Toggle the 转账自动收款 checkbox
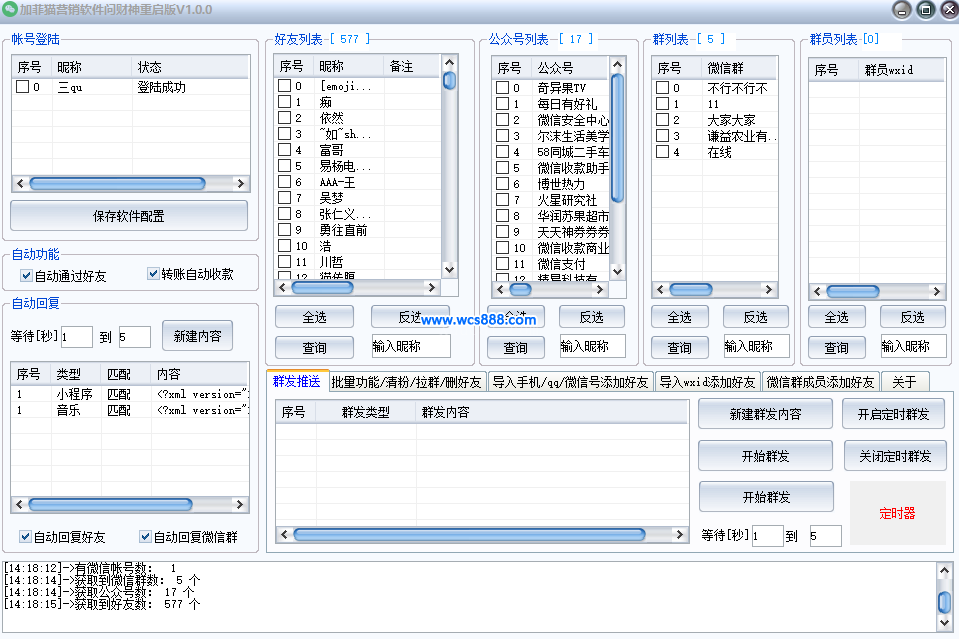959x639 pixels. (x=154, y=274)
